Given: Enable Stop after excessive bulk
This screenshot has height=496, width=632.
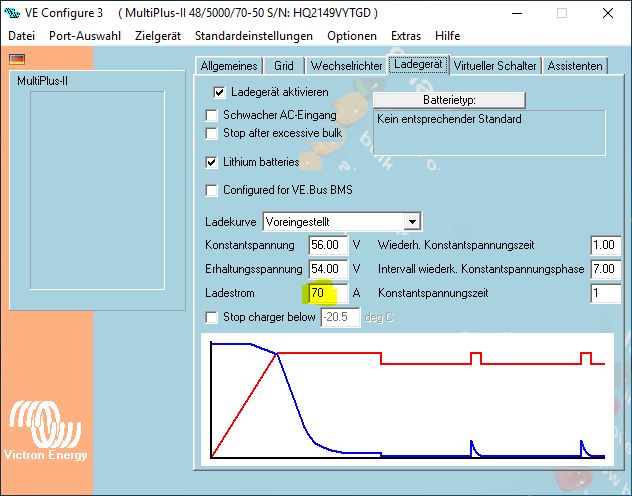Looking at the screenshot, I should pos(211,133).
